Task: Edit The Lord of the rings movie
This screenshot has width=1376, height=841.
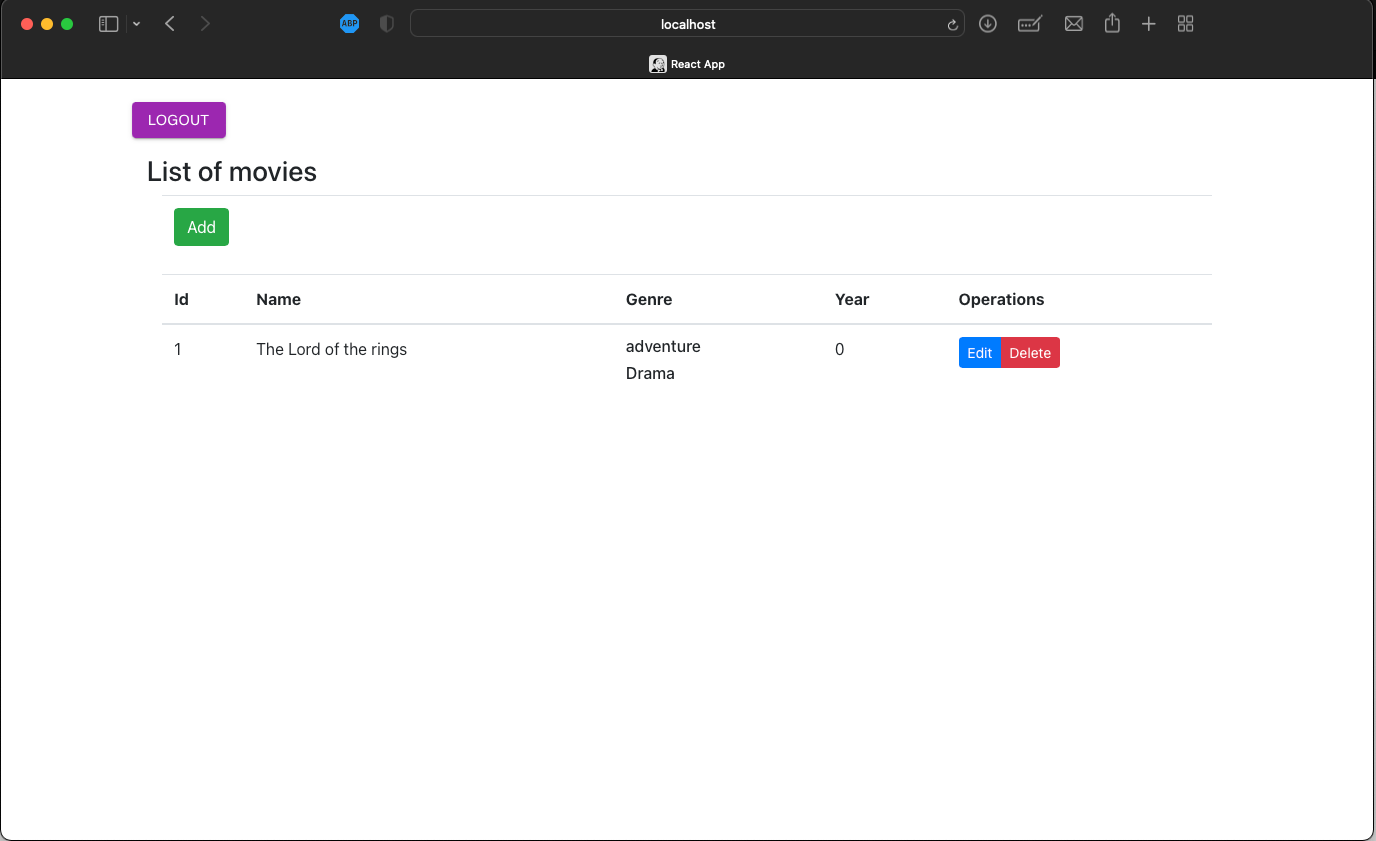Action: click(x=980, y=353)
